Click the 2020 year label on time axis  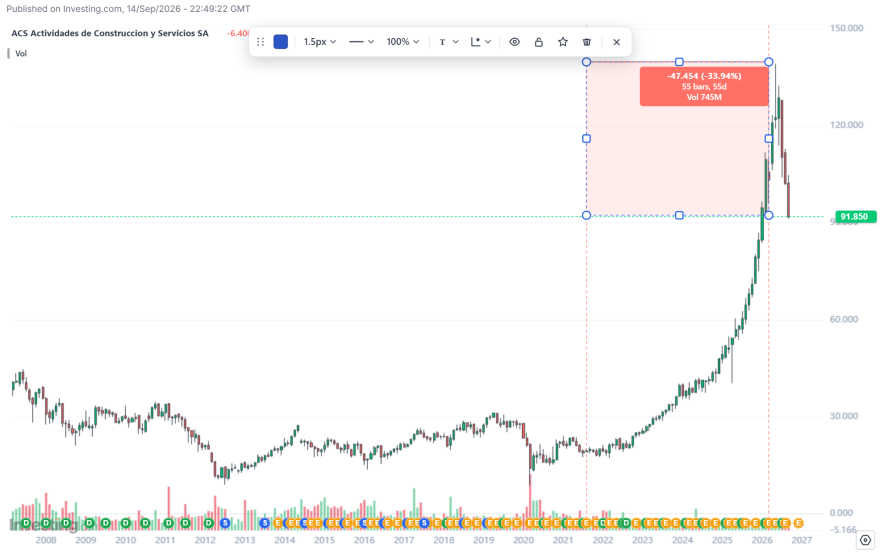tap(524, 540)
